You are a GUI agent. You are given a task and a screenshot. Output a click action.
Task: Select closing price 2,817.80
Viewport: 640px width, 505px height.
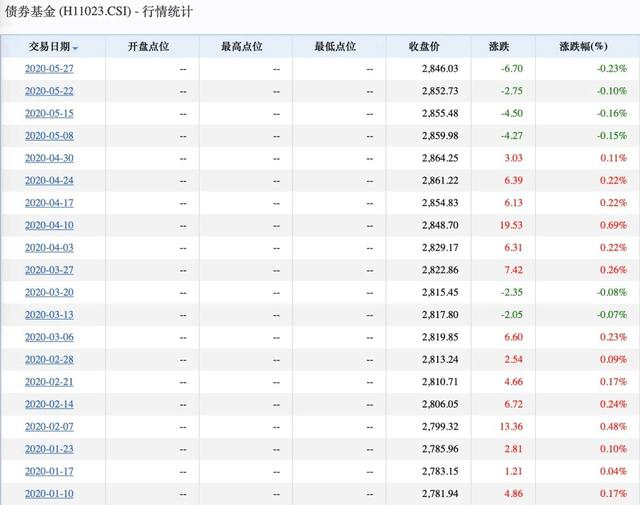pos(440,315)
